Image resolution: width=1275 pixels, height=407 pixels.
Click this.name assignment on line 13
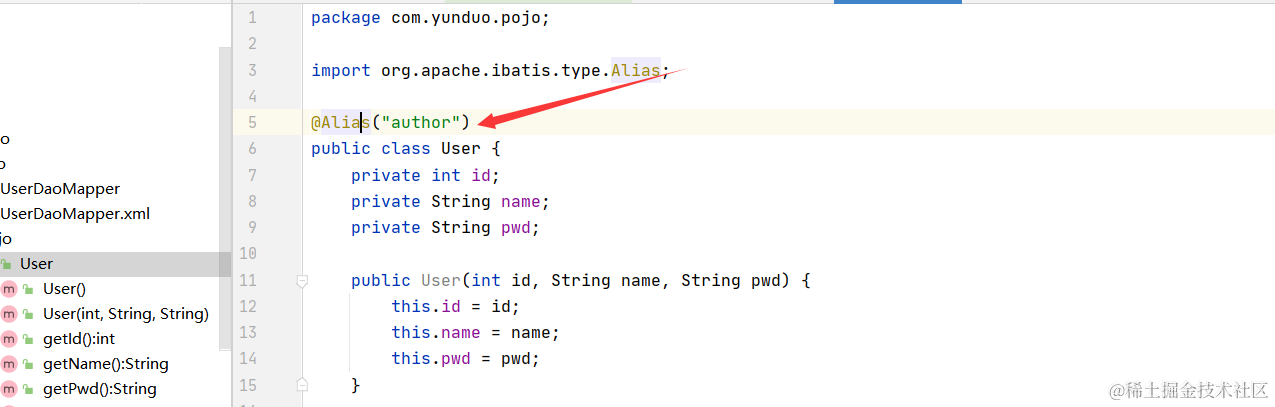pyautogui.click(x=475, y=332)
